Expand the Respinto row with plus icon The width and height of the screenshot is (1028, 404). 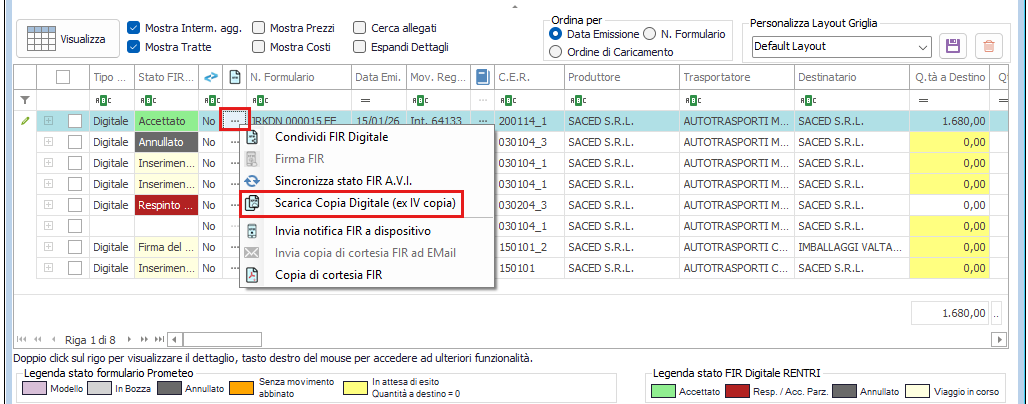coord(48,205)
